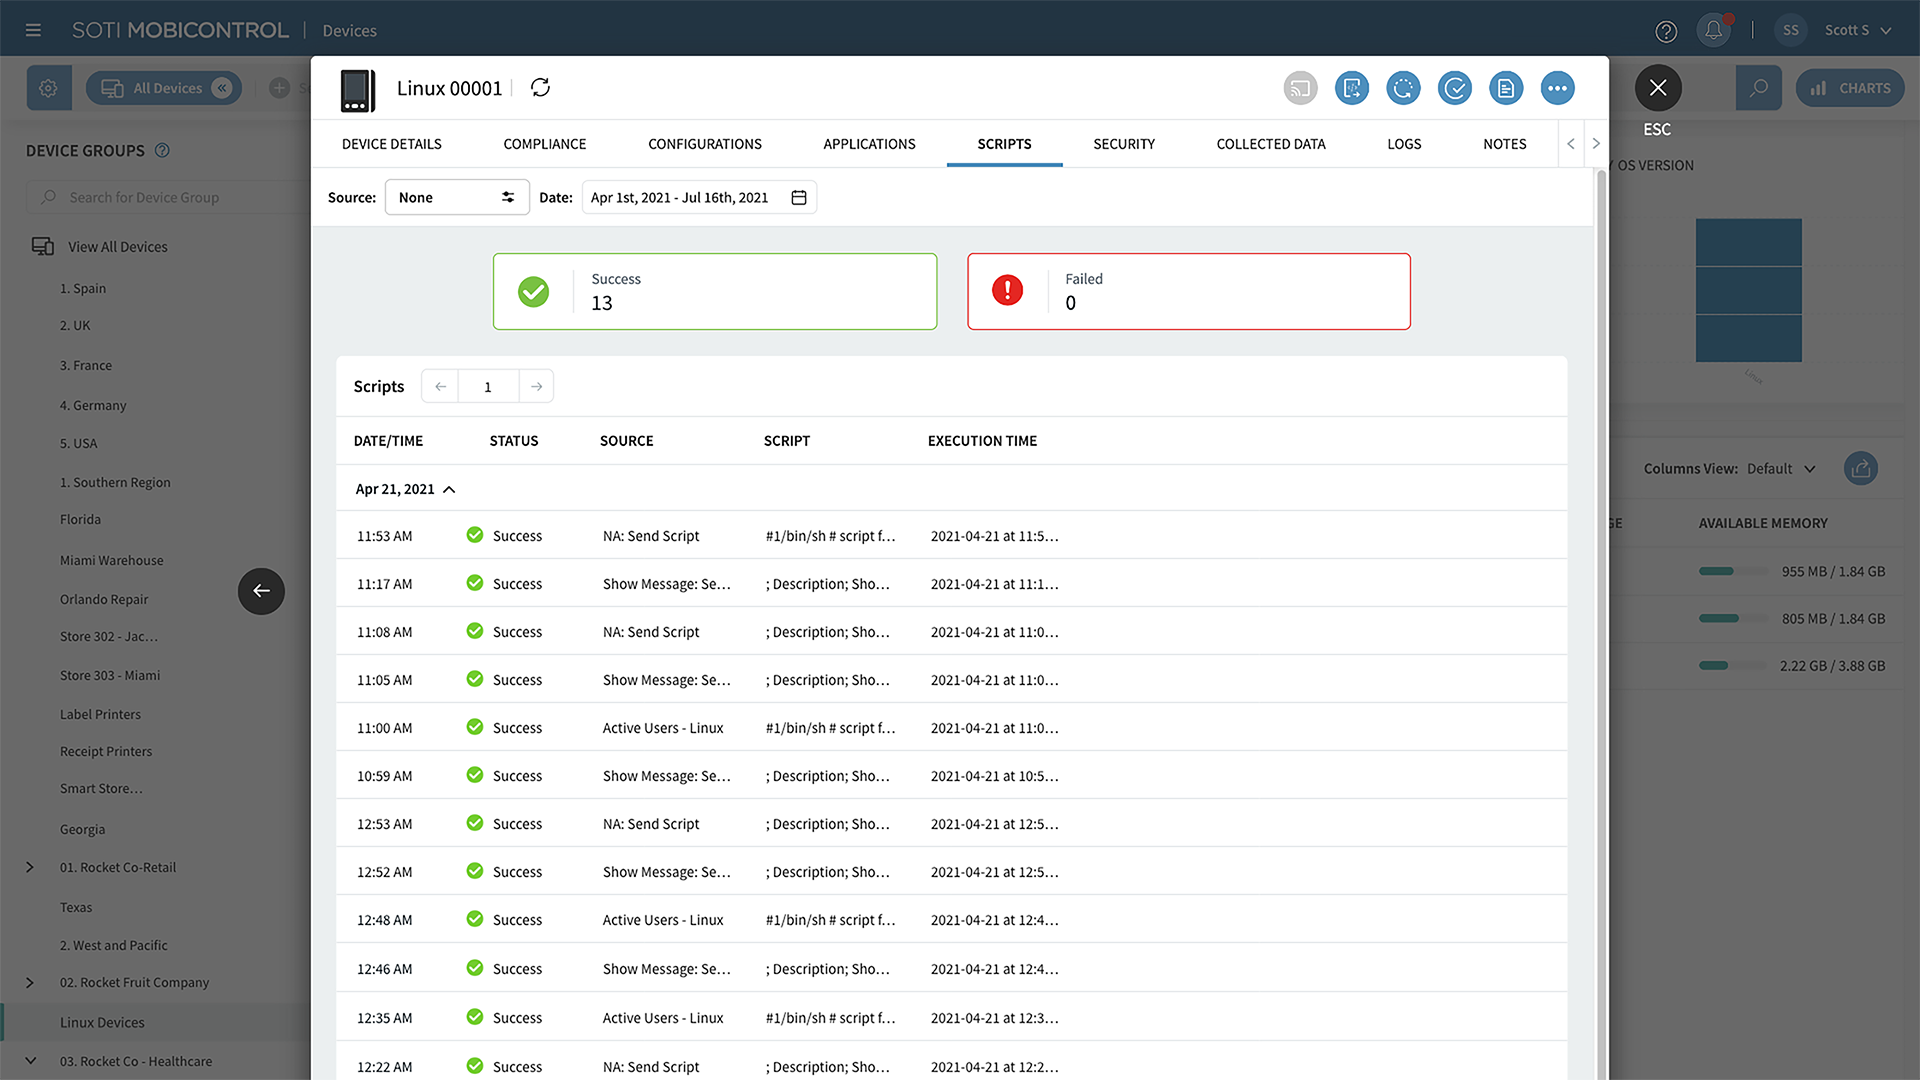Click the document report action icon

(x=1506, y=88)
